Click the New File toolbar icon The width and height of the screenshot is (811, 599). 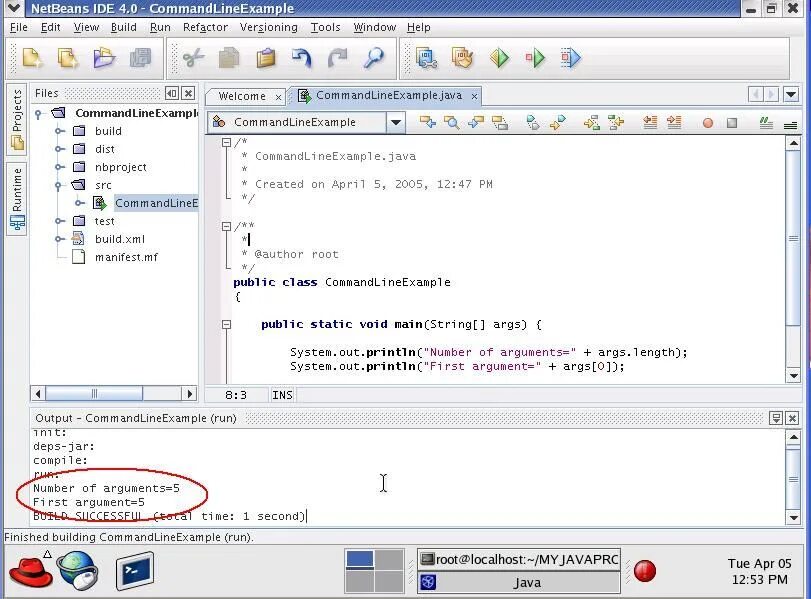coord(33,58)
